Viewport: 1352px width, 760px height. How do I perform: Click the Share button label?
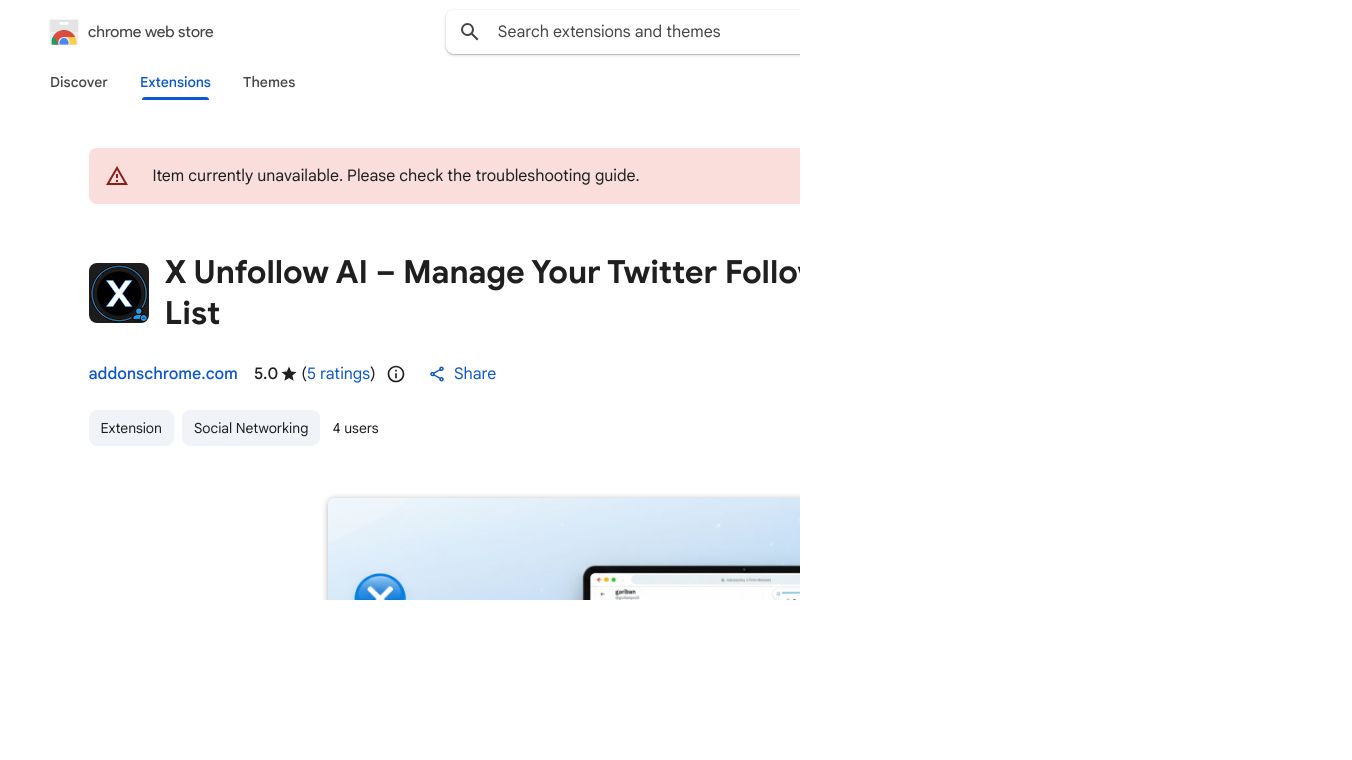(x=474, y=373)
